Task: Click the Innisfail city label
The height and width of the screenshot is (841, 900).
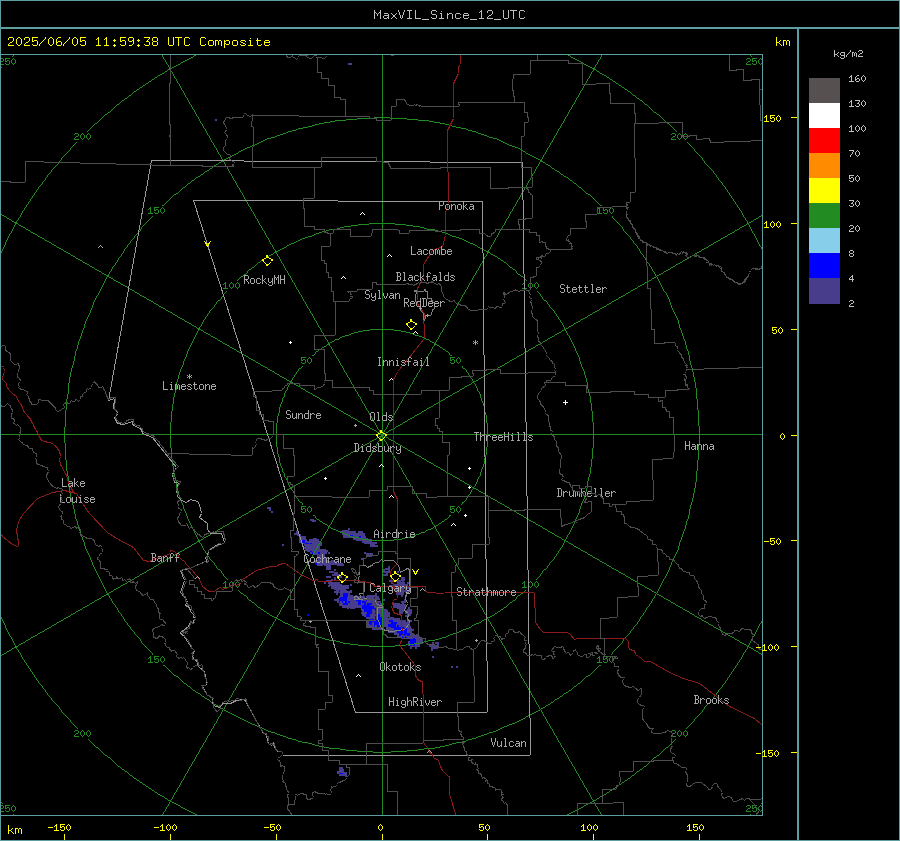Action: 403,362
